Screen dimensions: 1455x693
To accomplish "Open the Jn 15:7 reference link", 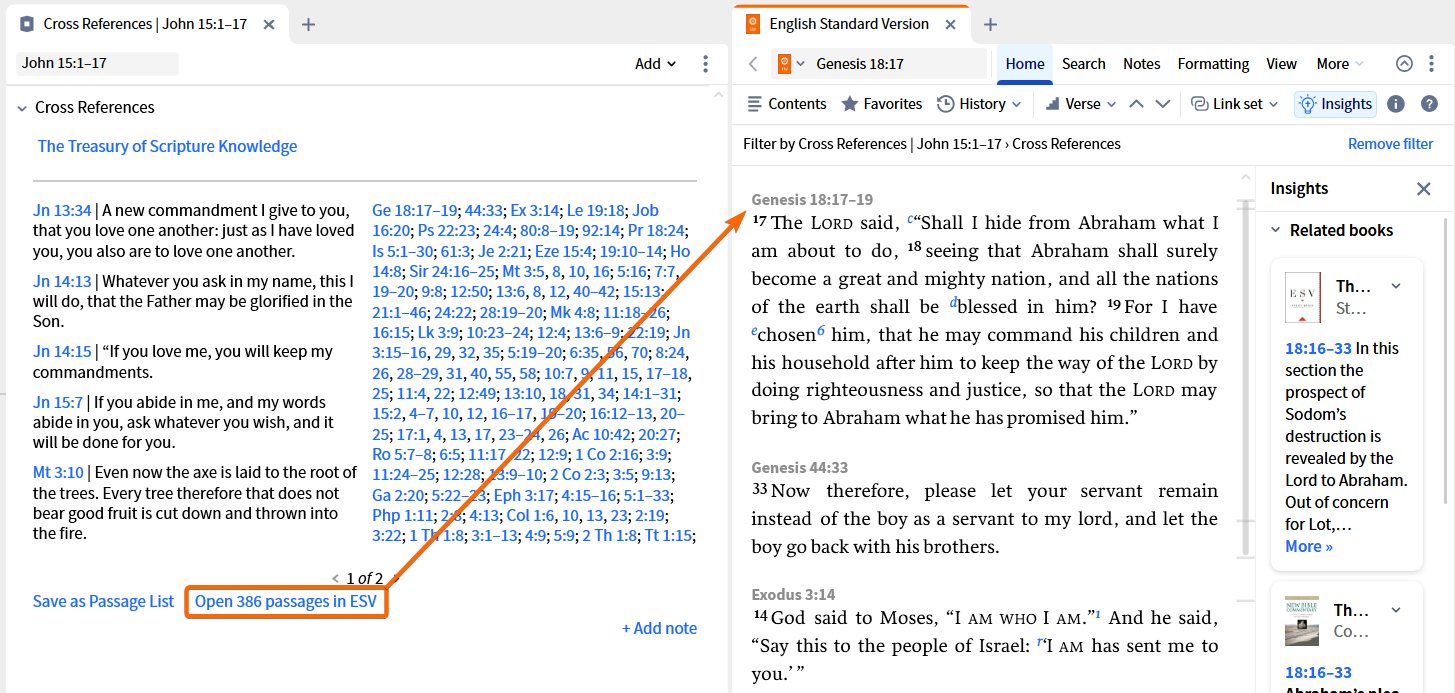I will [x=58, y=402].
